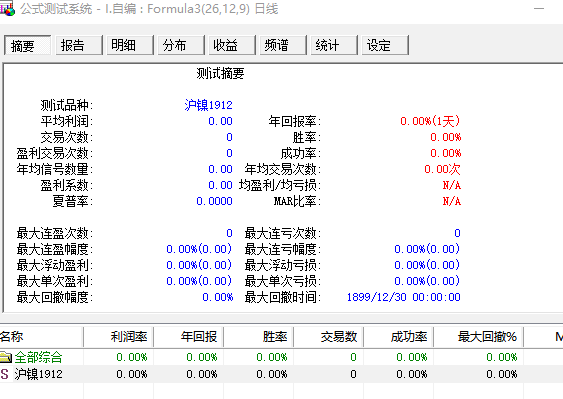
Task: Sort by the 最大回撤% column header
Action: [478, 337]
